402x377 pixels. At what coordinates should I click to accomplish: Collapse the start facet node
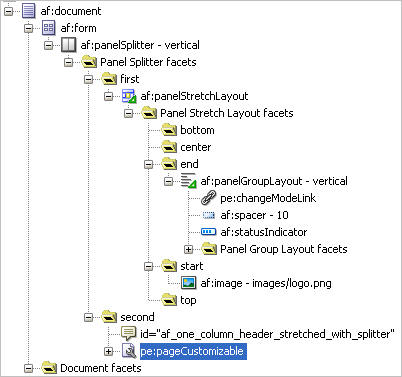(x=149, y=266)
